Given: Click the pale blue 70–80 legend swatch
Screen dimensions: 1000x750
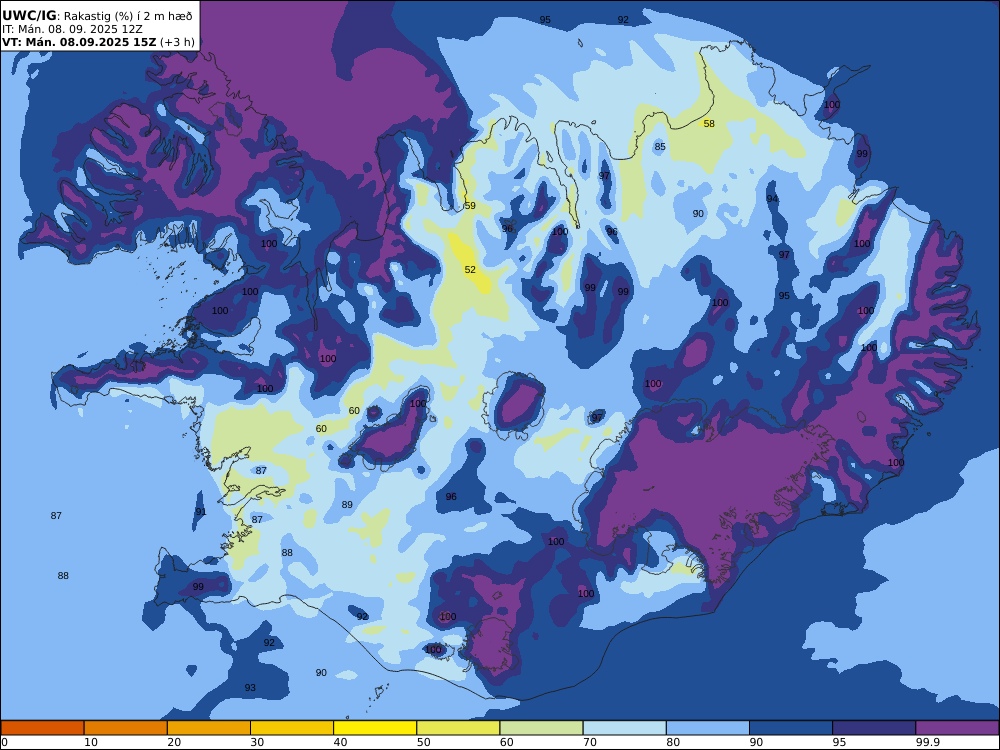Looking at the screenshot, I should click(624, 728).
